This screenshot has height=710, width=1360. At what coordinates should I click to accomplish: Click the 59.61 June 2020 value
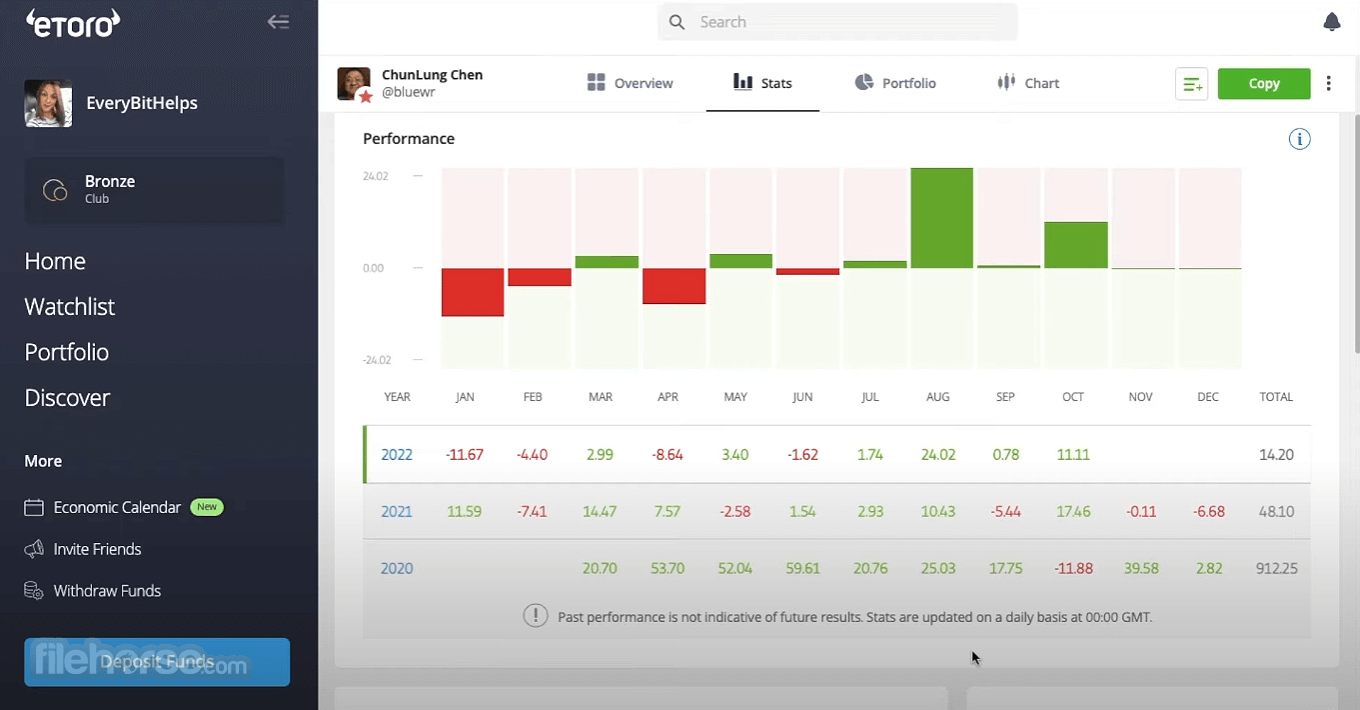click(803, 569)
